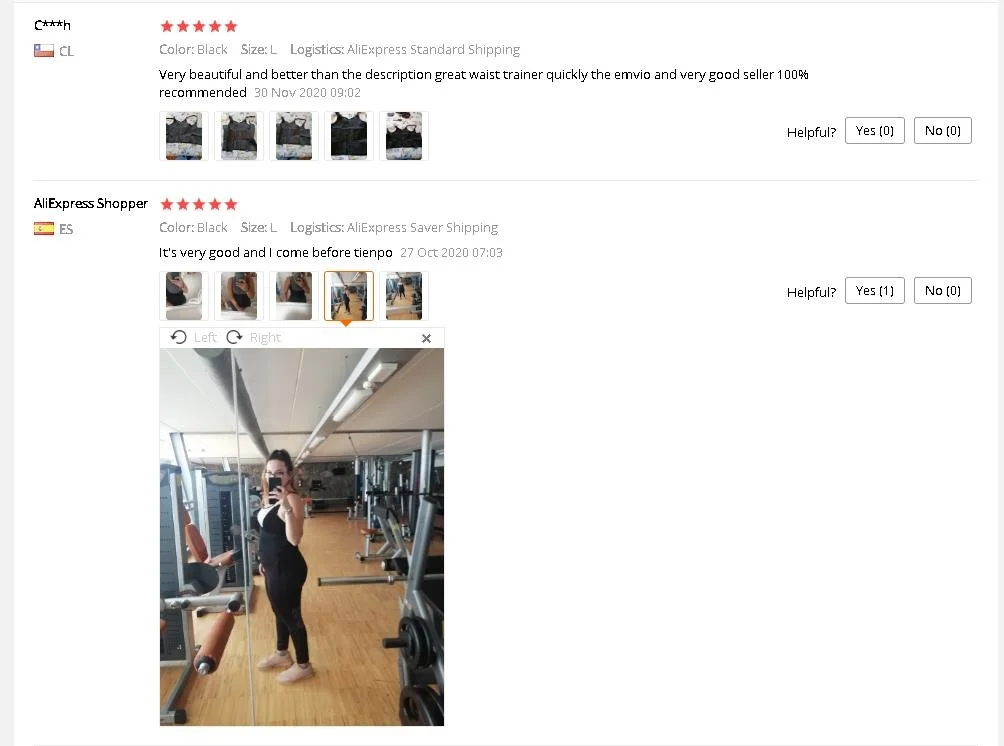The height and width of the screenshot is (746, 1004).
Task: Open the fourth thumbnail in the C***h review
Action: (349, 136)
